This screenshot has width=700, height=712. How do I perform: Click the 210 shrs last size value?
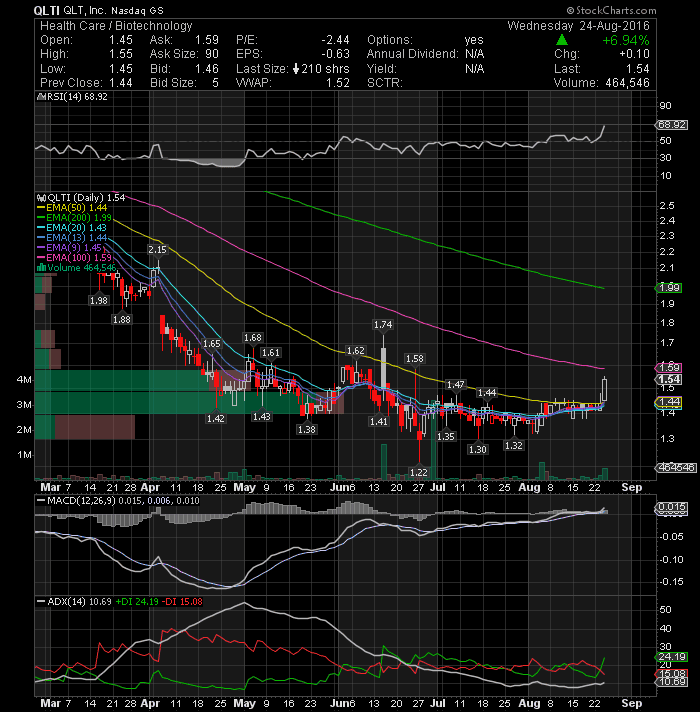coord(325,69)
